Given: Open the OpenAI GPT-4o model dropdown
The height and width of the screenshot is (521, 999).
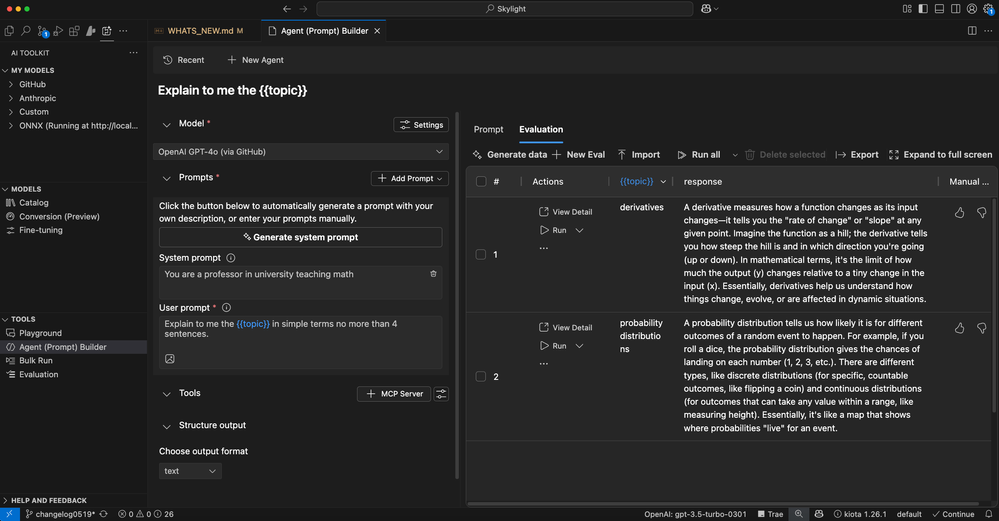Looking at the screenshot, I should coord(301,152).
